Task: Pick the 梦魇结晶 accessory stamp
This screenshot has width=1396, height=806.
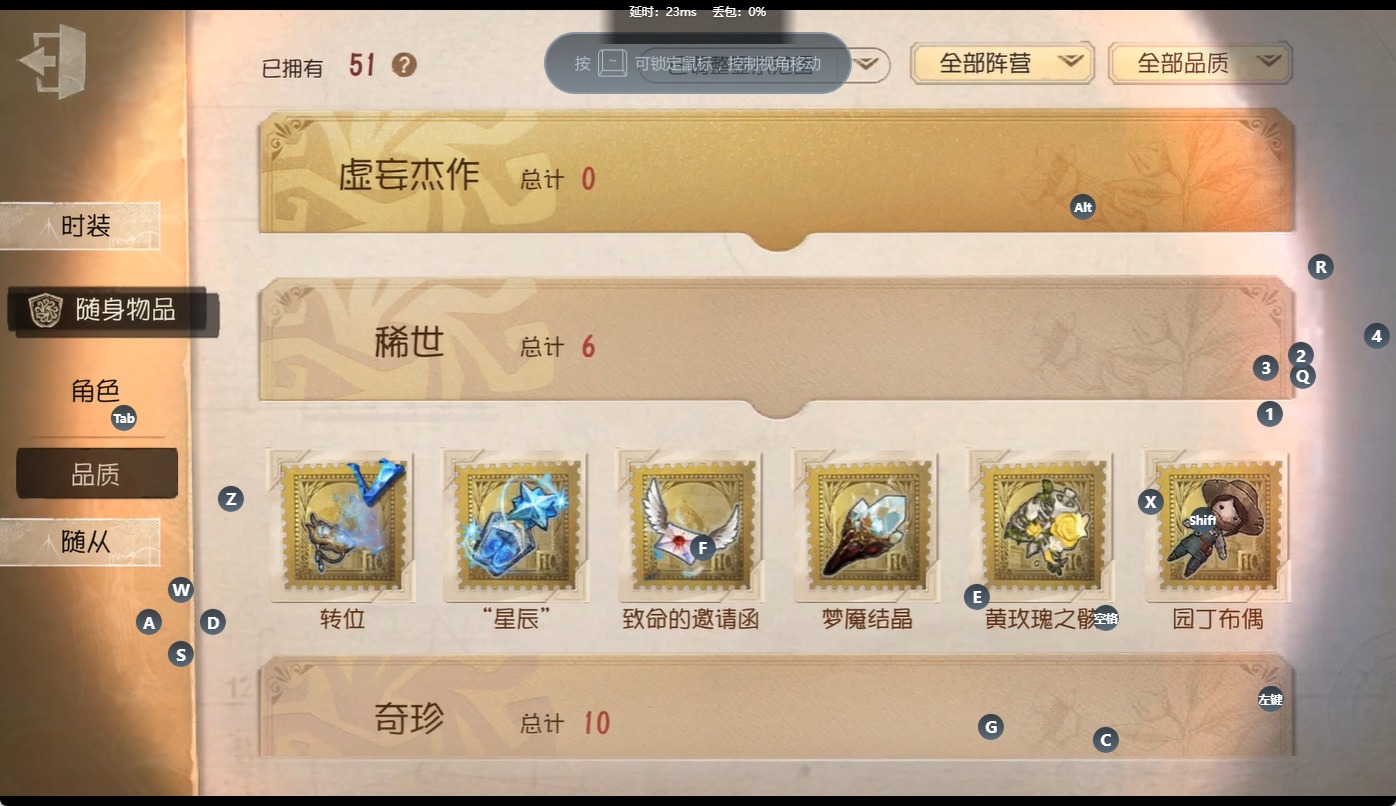Action: click(866, 525)
